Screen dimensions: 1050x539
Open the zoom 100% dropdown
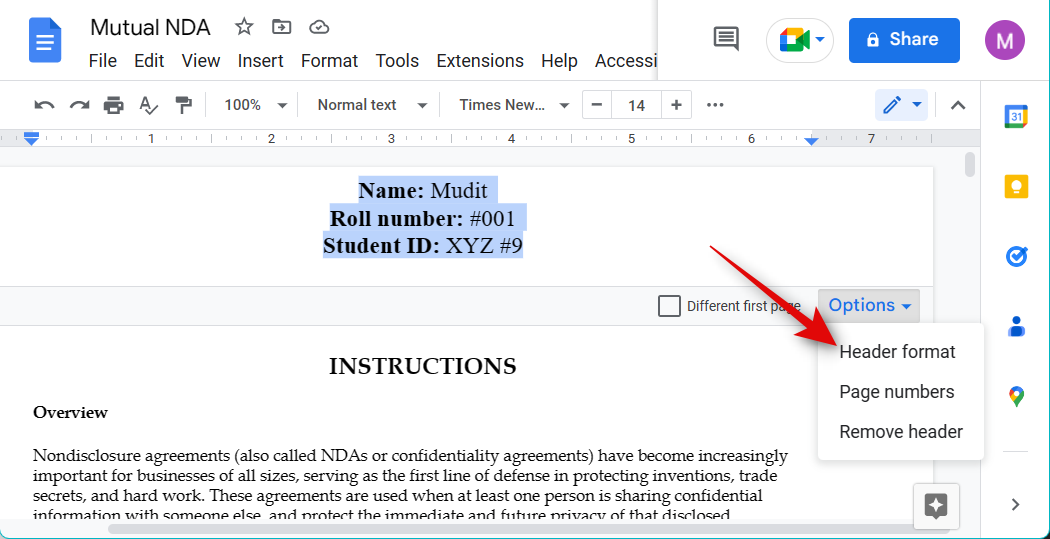[255, 105]
